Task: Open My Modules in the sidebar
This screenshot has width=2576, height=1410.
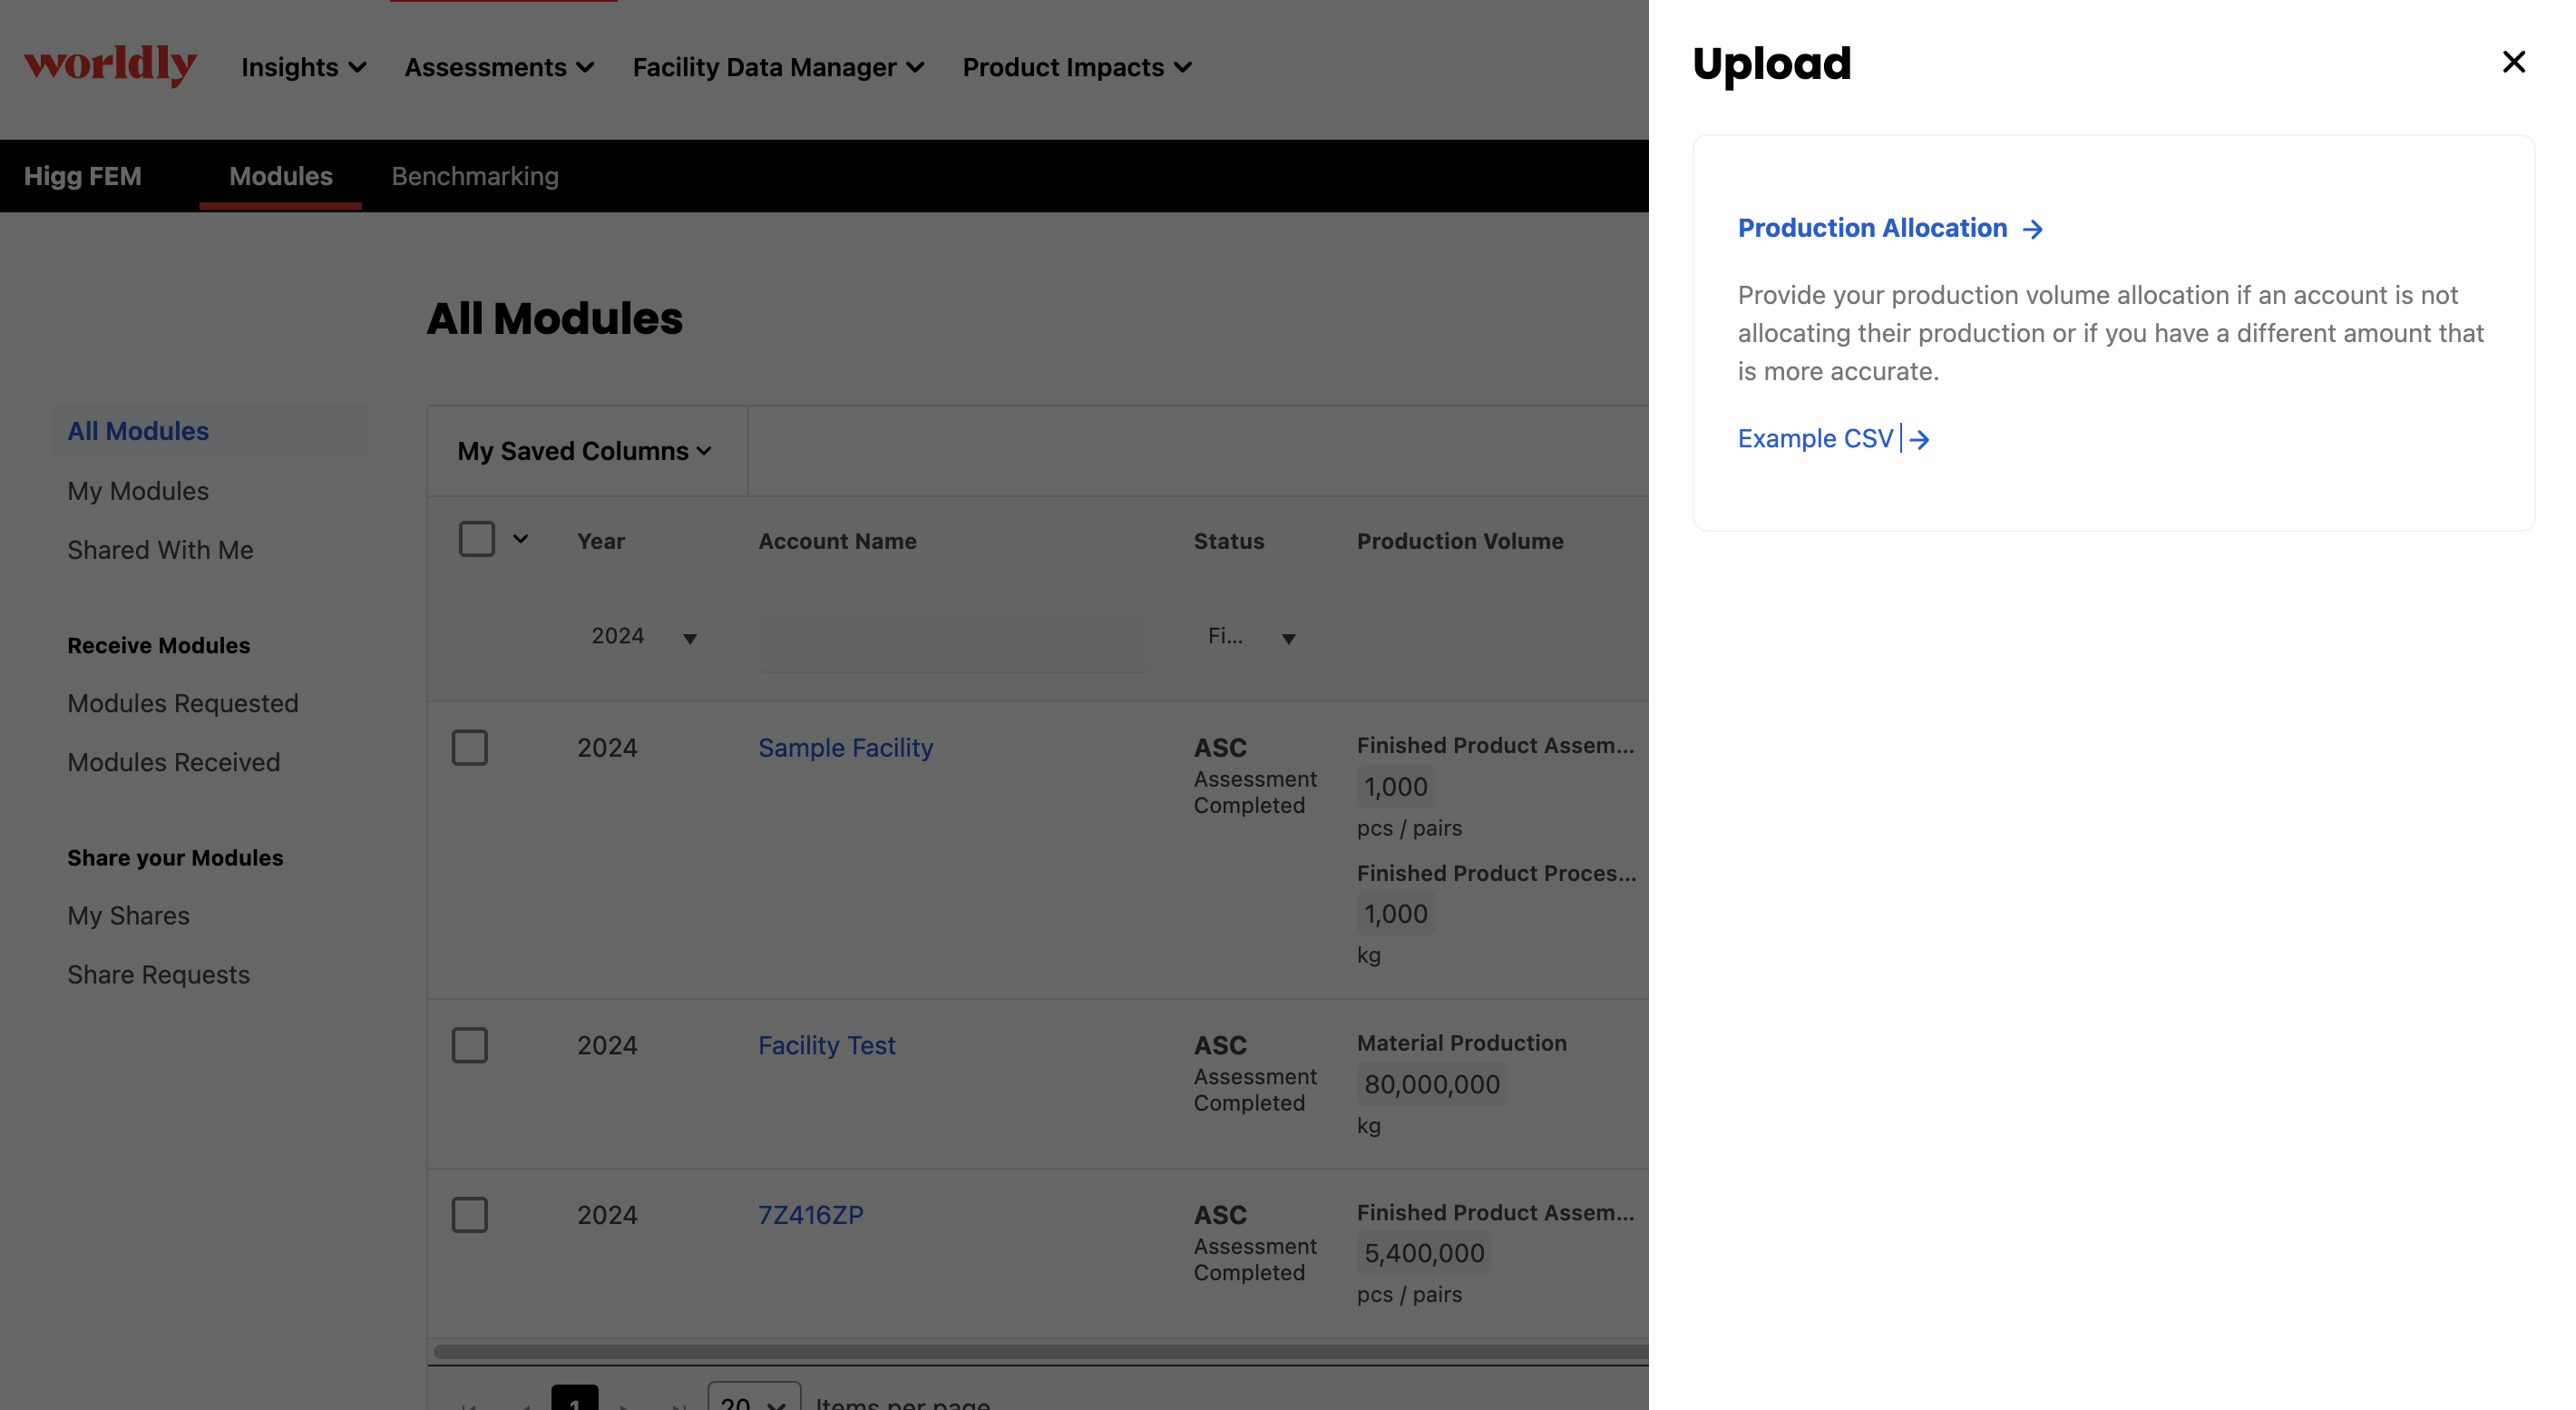Action: click(138, 491)
